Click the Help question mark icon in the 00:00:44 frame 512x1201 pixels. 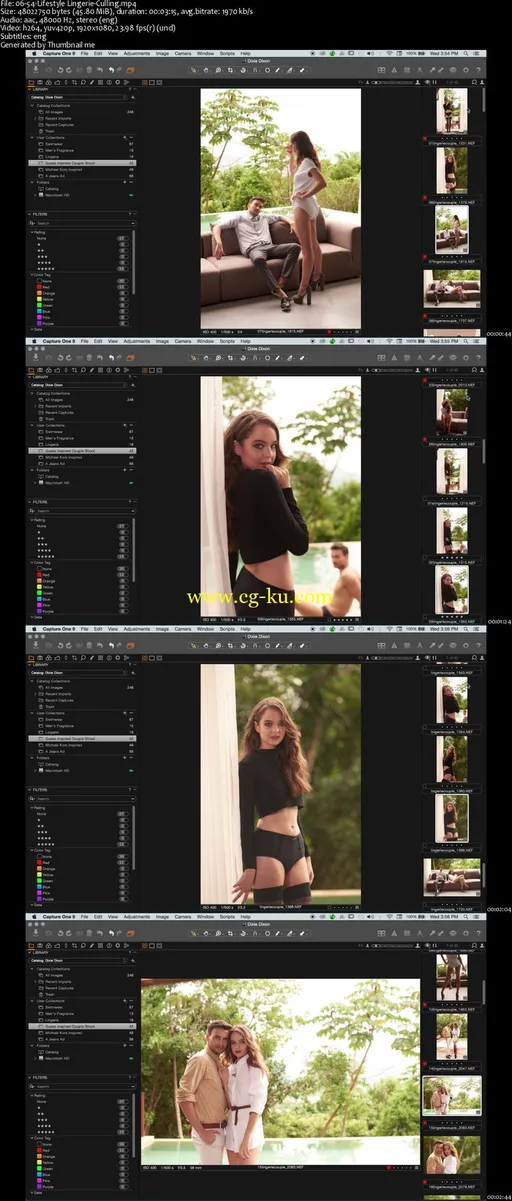click(478, 70)
